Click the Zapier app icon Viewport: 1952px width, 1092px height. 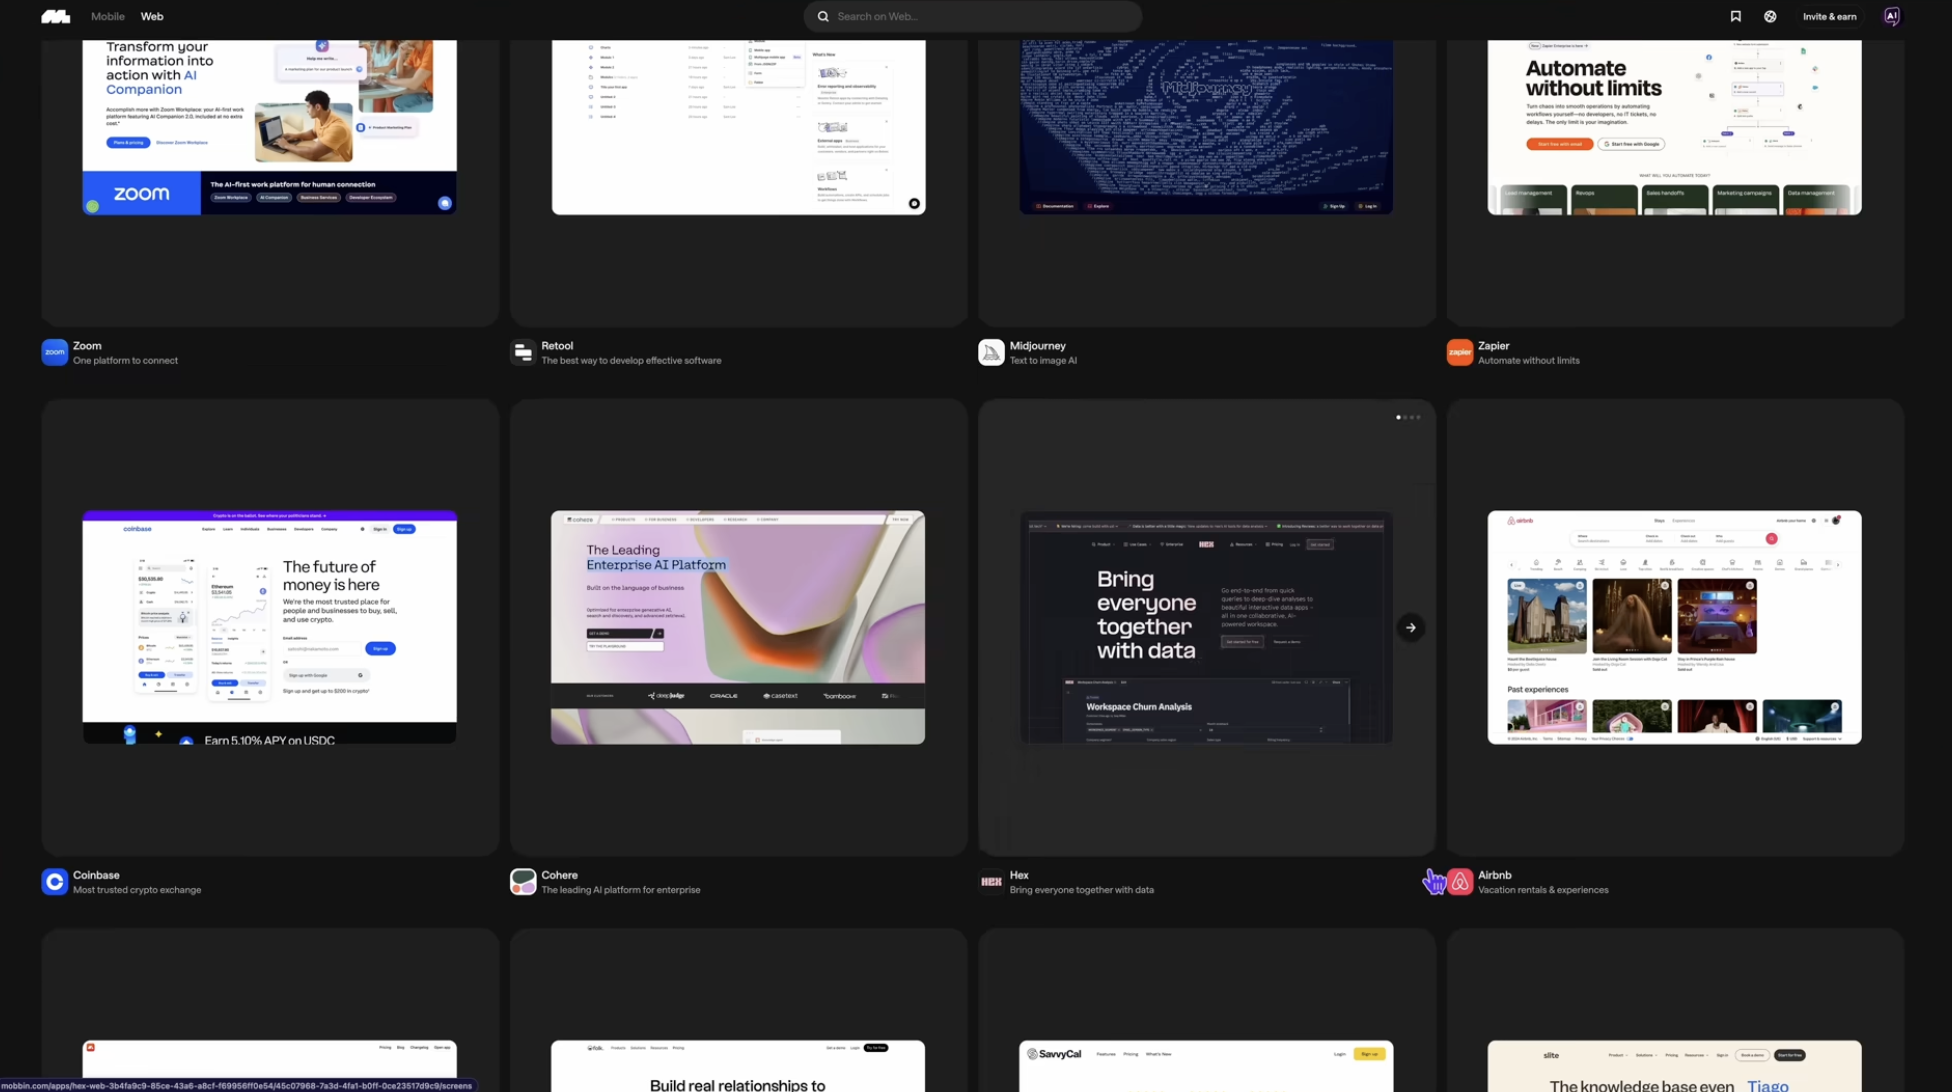pyautogui.click(x=1460, y=352)
